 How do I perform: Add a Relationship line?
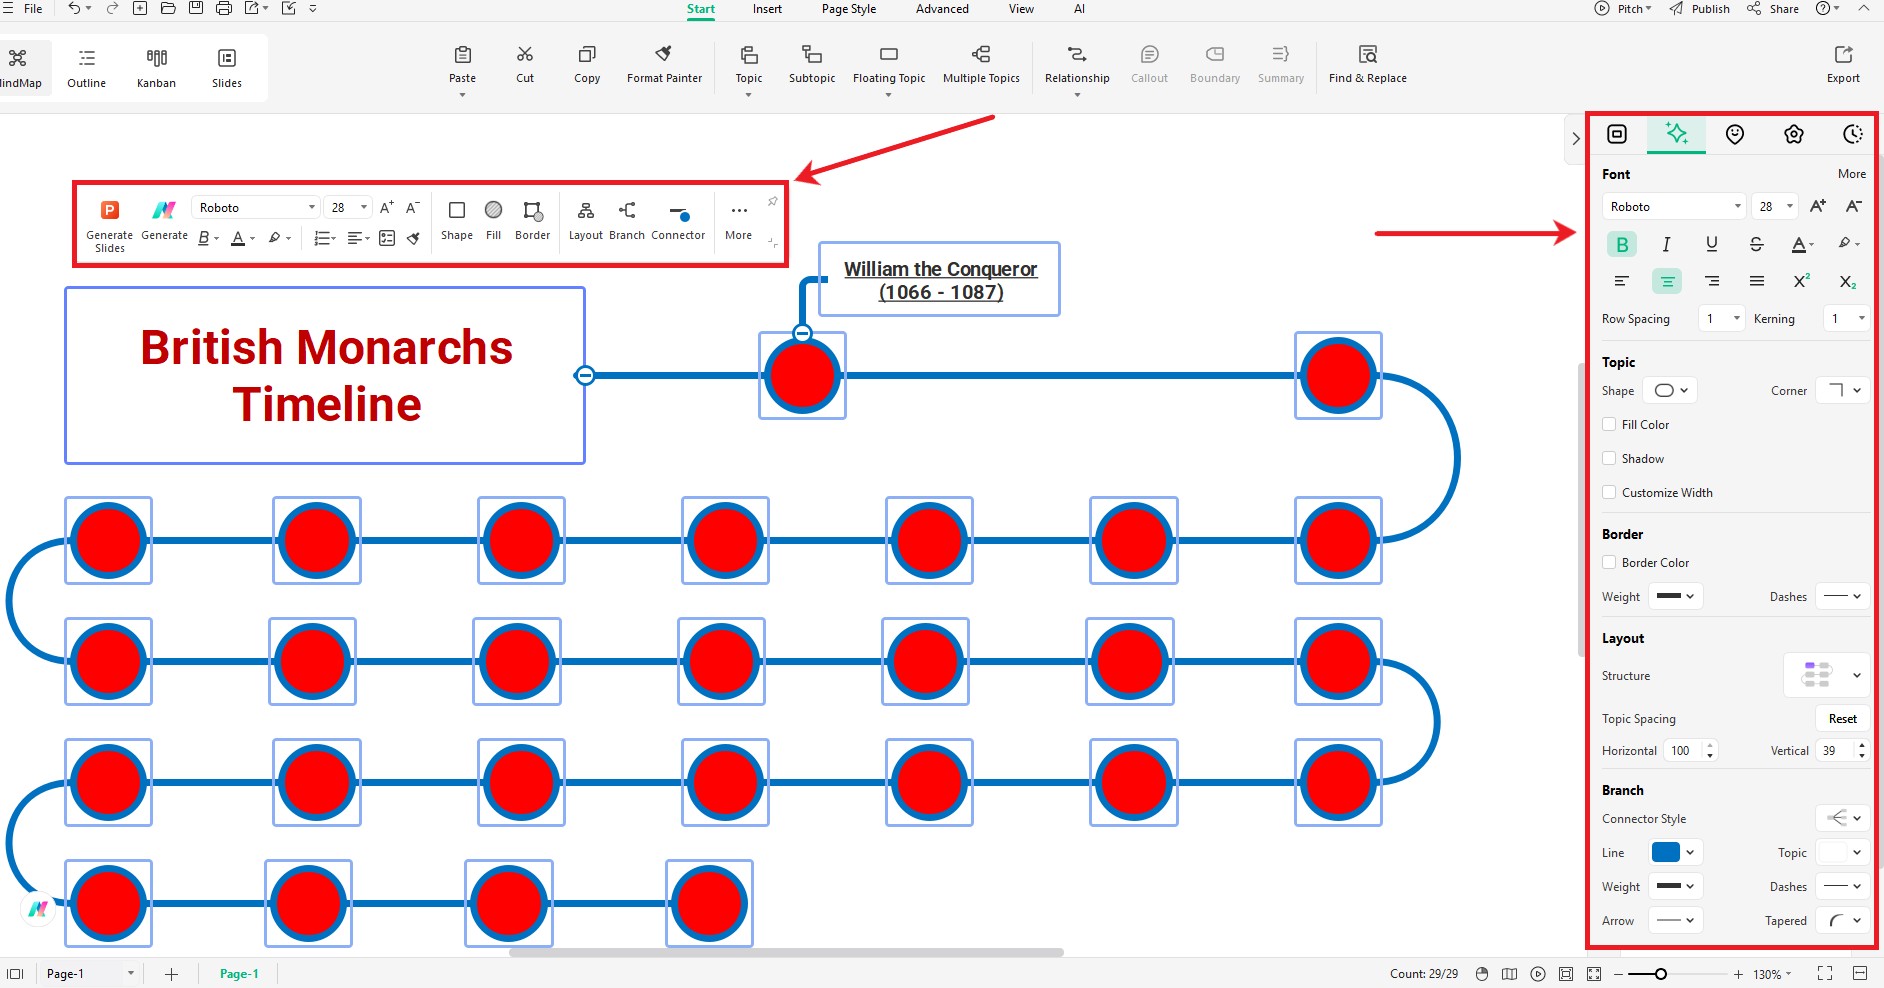pyautogui.click(x=1077, y=65)
